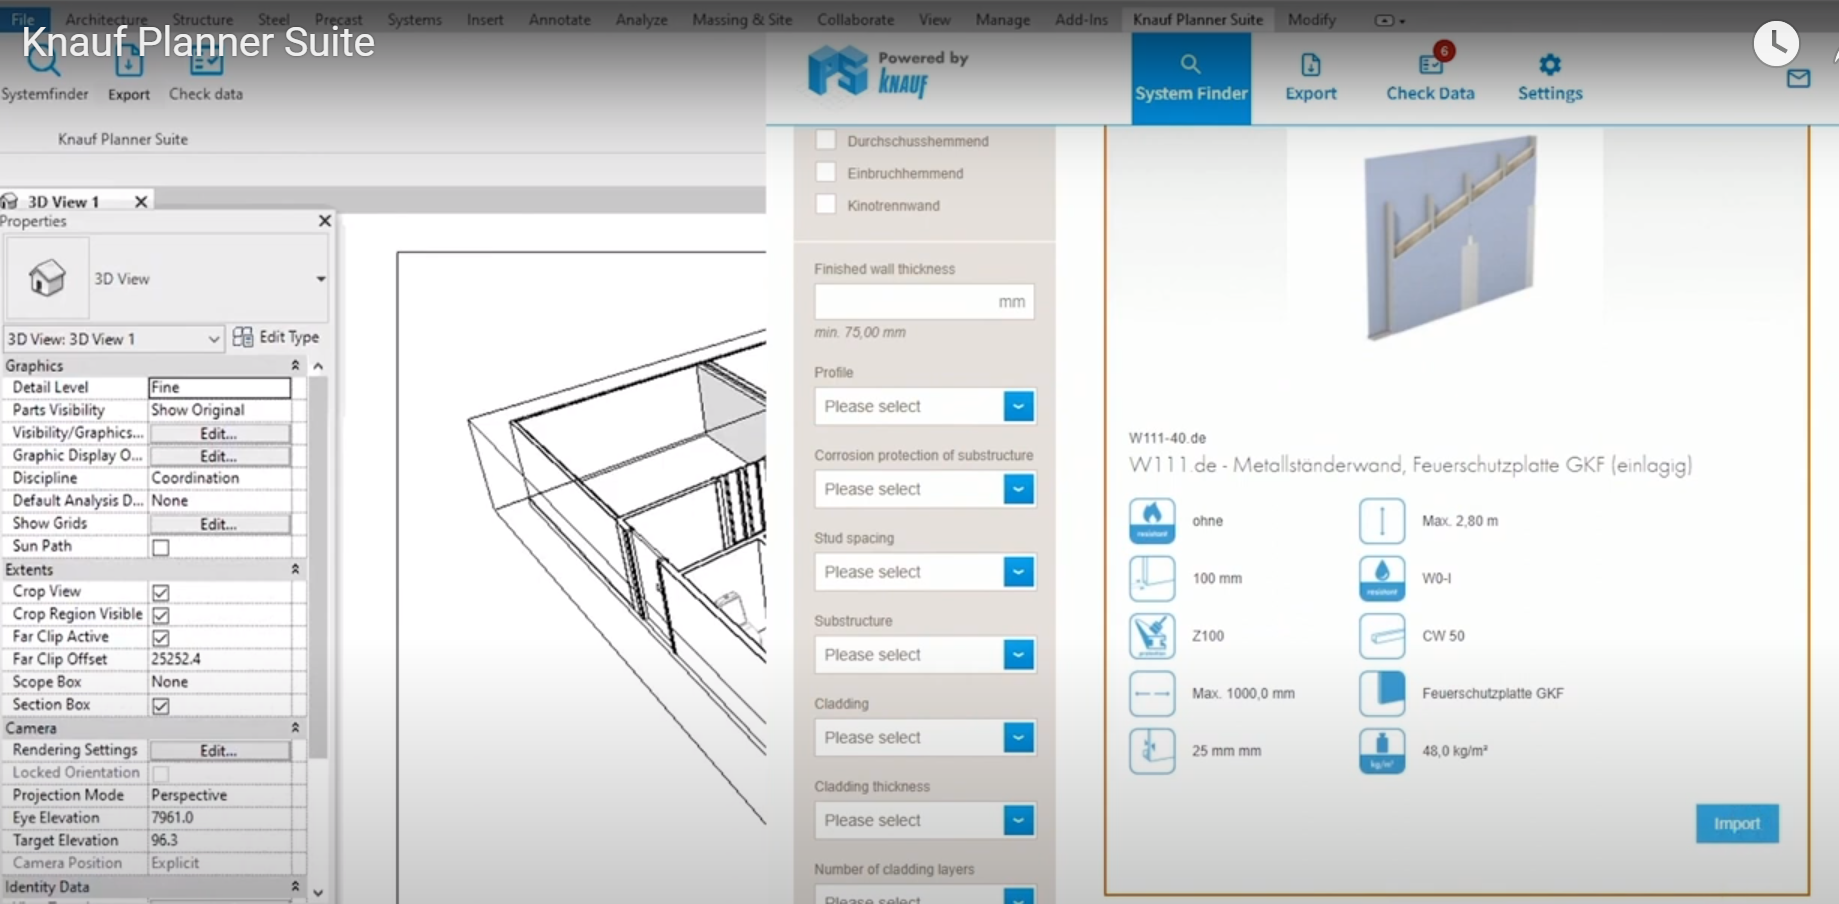Viewport: 1839px width, 904px height.
Task: Click Edit for Visibility/Graphics overrides
Action: pos(219,434)
